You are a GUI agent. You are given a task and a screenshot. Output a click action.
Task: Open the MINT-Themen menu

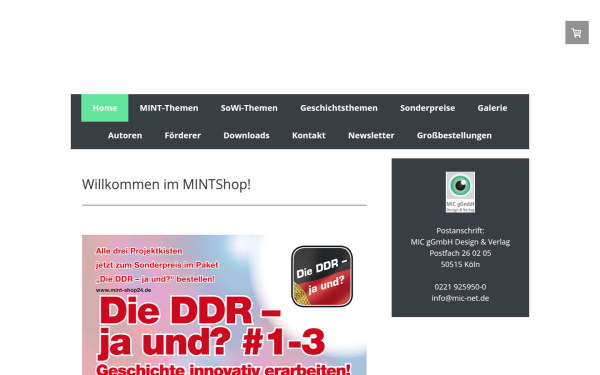[x=169, y=108]
